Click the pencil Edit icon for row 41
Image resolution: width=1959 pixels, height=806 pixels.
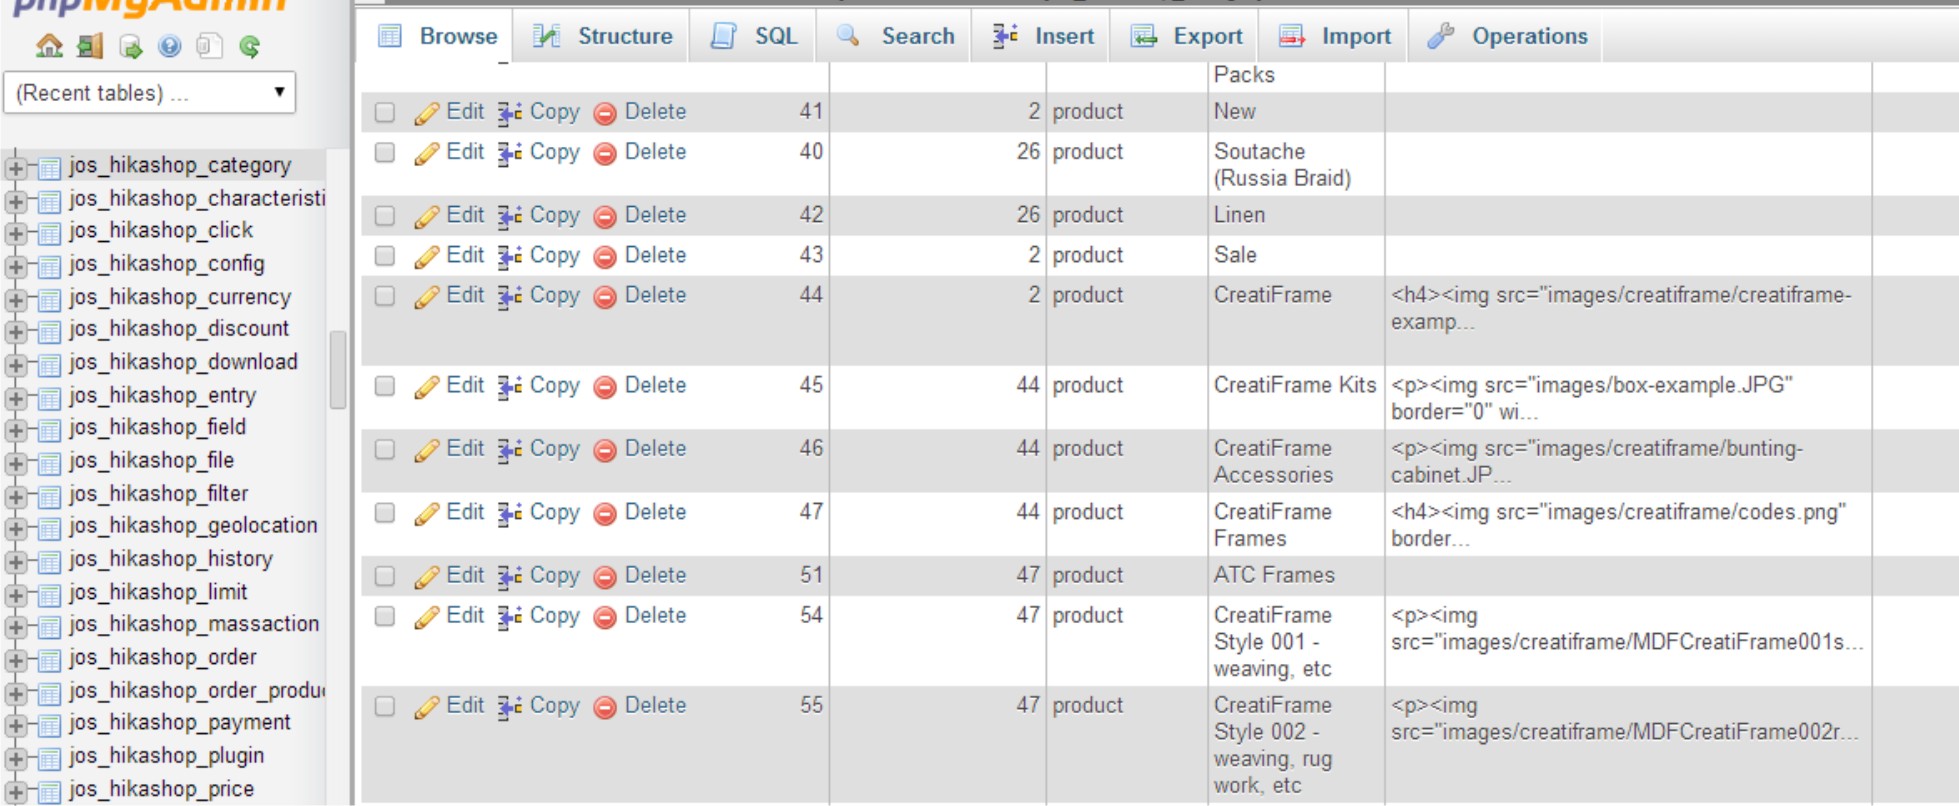(427, 113)
